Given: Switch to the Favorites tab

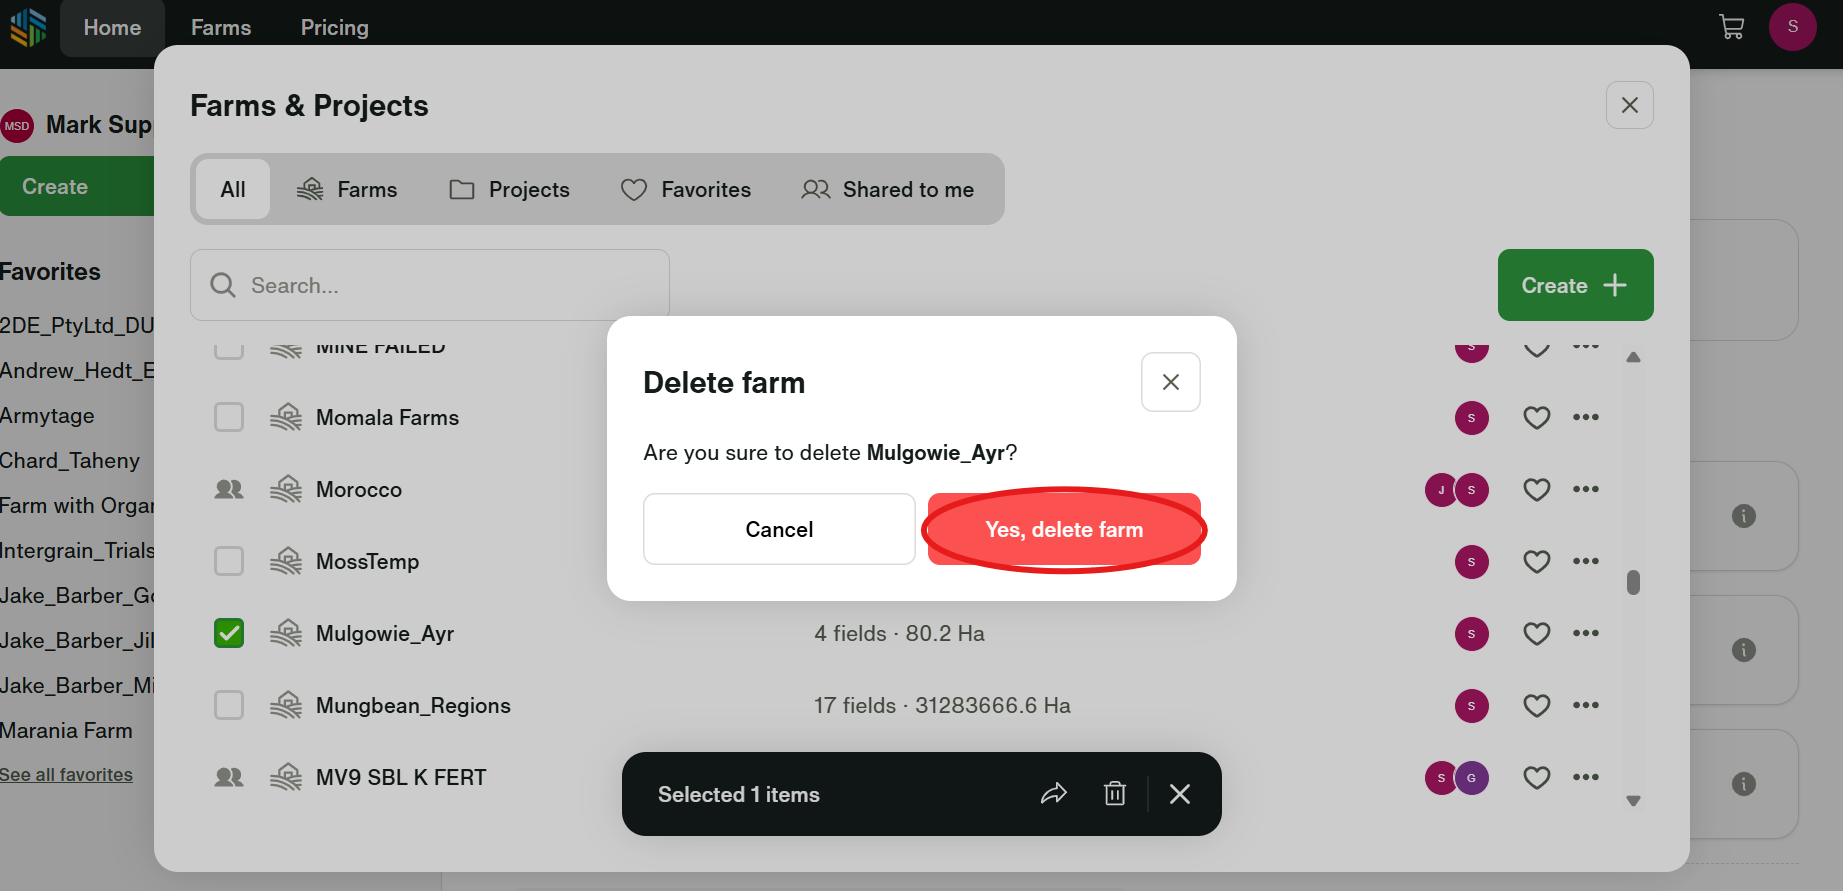Looking at the screenshot, I should click(686, 190).
